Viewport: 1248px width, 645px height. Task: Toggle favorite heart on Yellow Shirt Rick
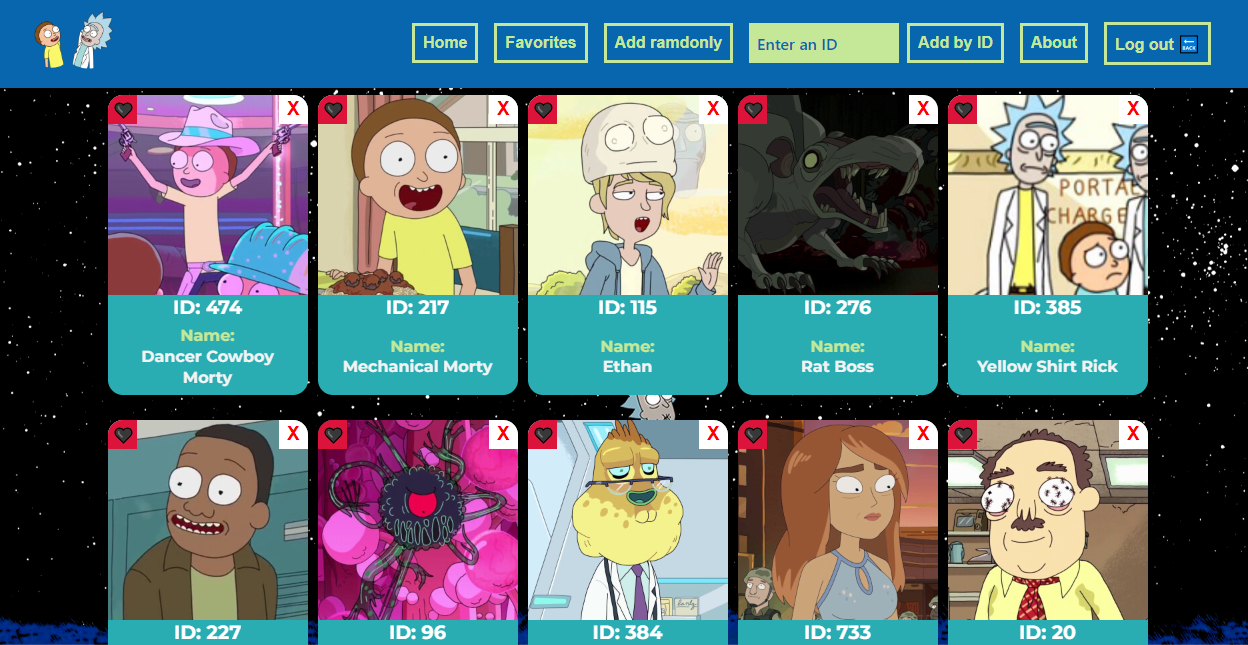[x=963, y=109]
